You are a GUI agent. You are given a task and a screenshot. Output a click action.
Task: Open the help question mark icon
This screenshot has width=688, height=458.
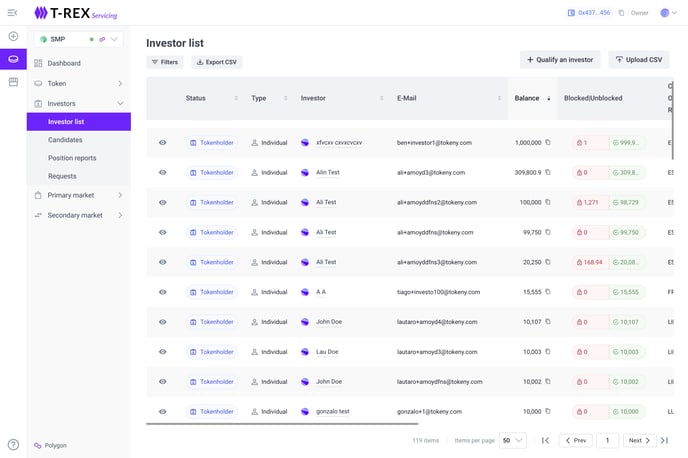[x=13, y=445]
